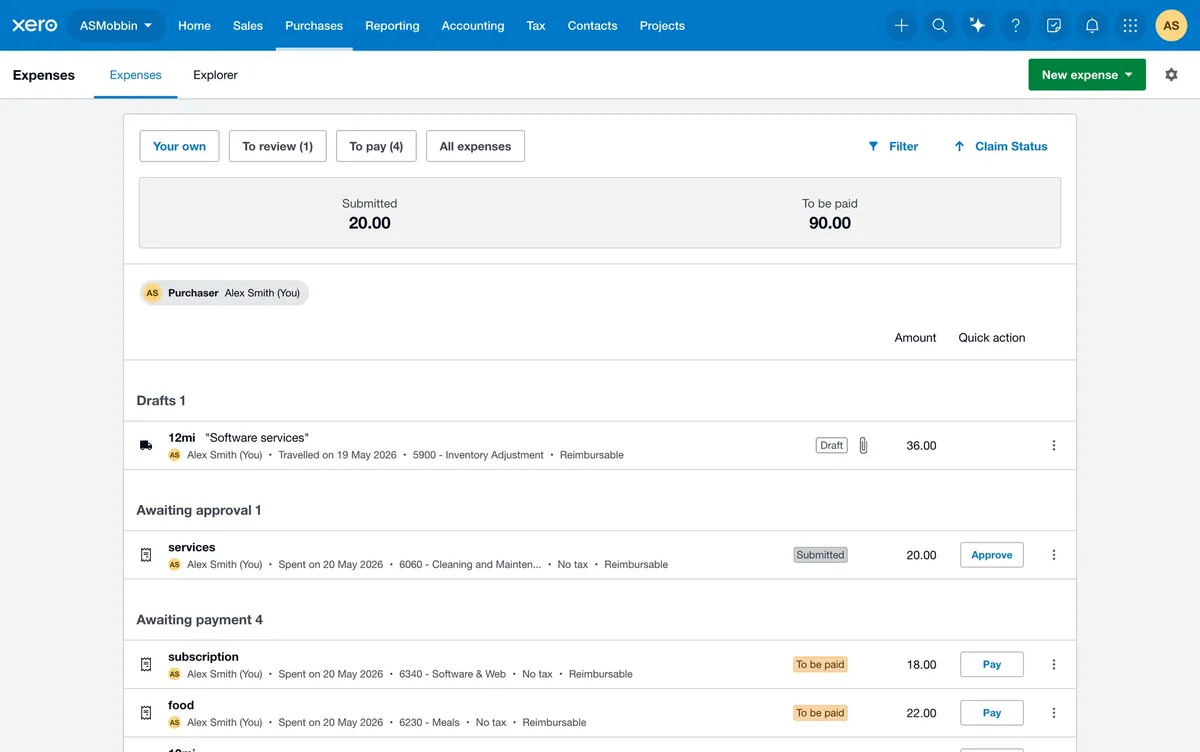Click the Xero logo
This screenshot has width=1200, height=752.
pos(35,25)
